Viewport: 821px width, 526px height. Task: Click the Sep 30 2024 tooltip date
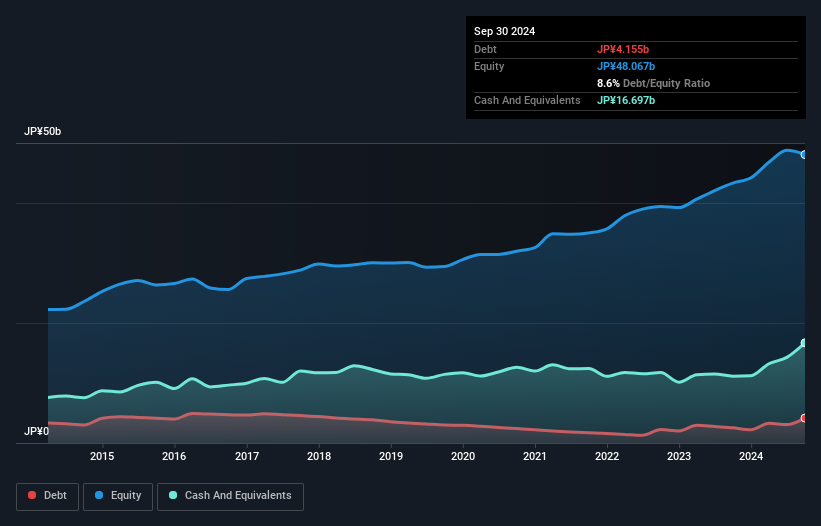click(504, 31)
